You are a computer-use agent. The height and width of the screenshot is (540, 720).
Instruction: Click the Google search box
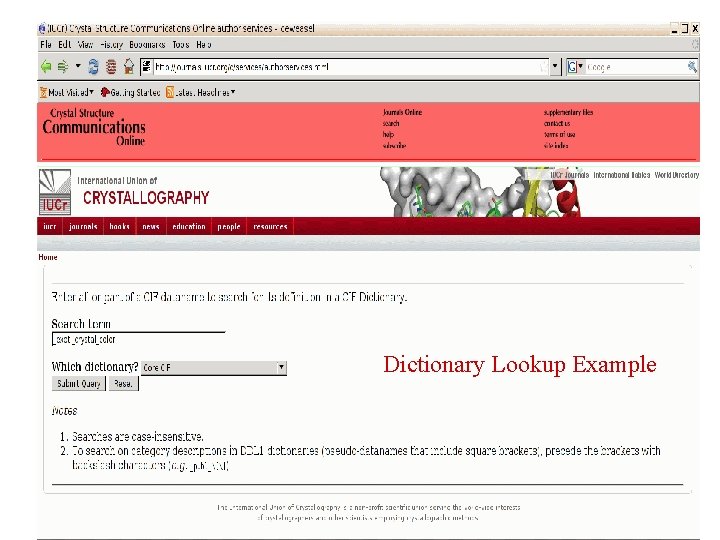point(636,67)
